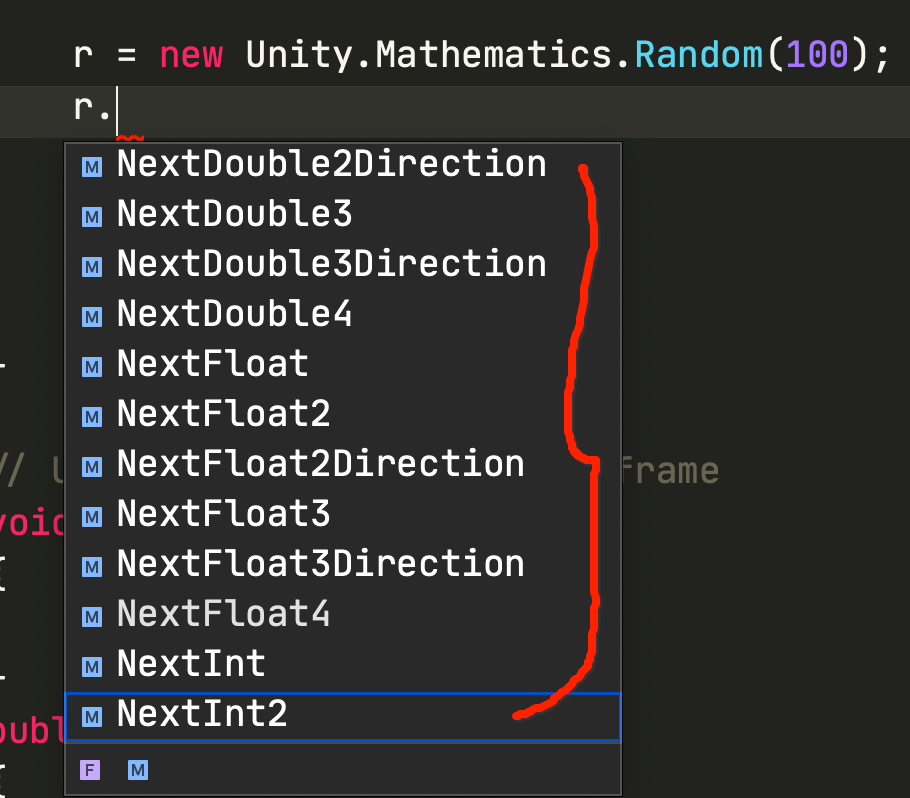This screenshot has height=798, width=910.
Task: Click method icon beside NextFloat2Direction
Action: pos(92,466)
